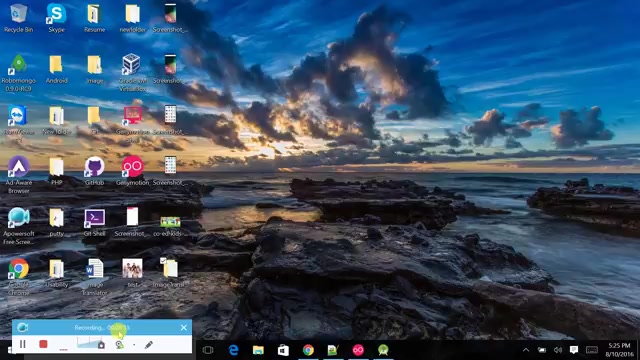Viewport: 640px width, 360px height.
Task: Select the Usability folder on desktop
Action: pos(56,273)
